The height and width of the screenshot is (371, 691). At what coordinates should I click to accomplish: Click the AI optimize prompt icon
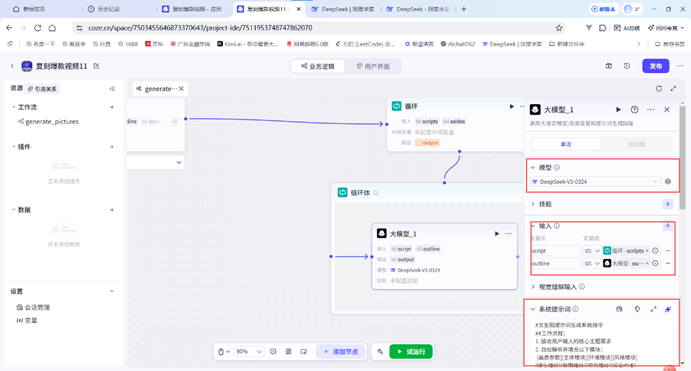coord(668,309)
